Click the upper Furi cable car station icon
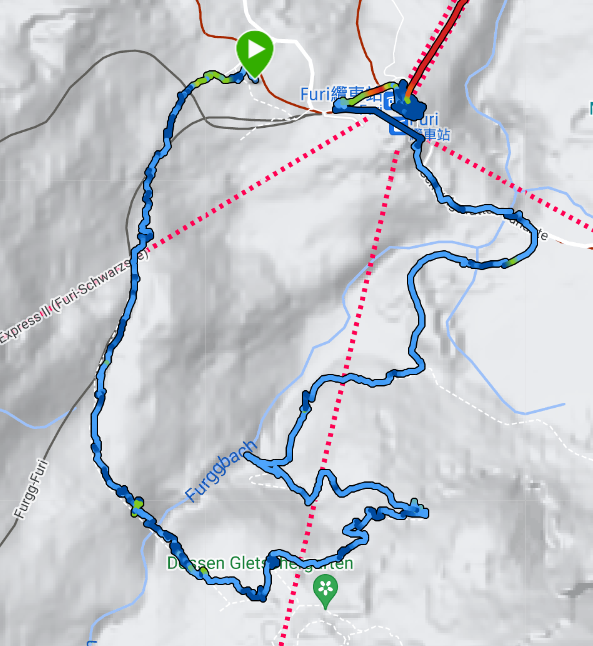This screenshot has height=646, width=593. 389,101
